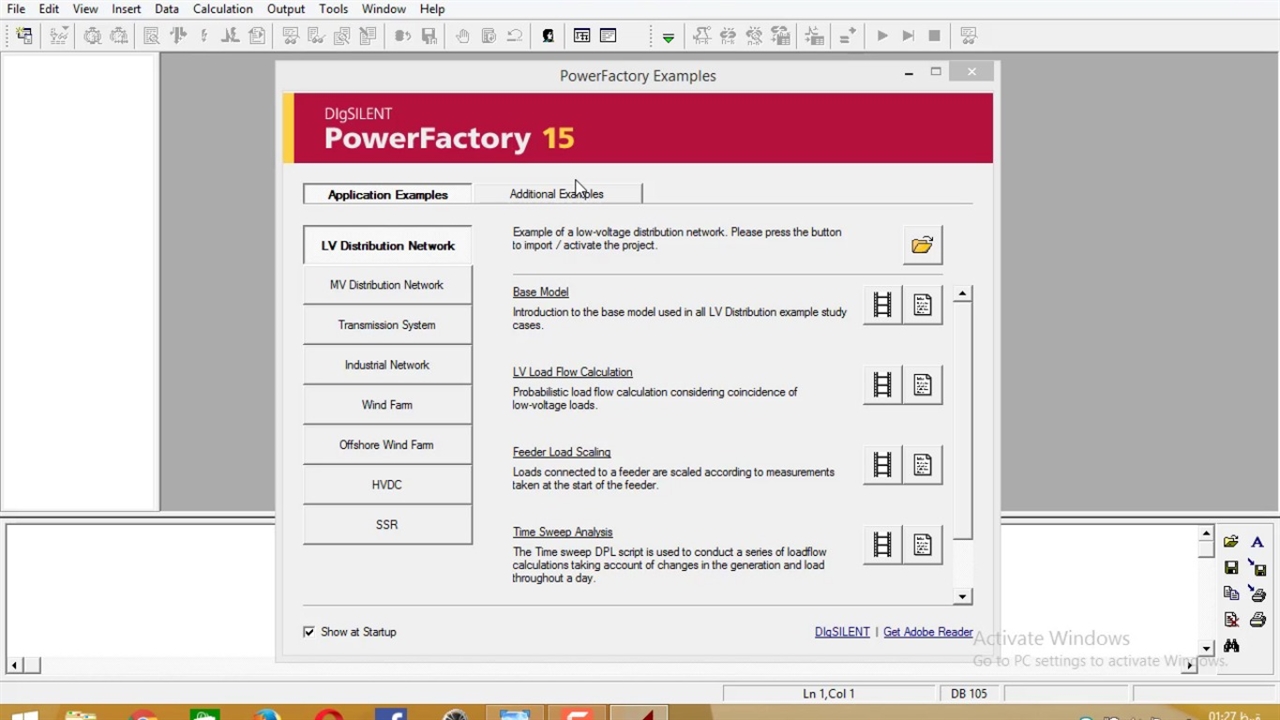Click the import project folder icon
1280x720 pixels.
(921, 245)
